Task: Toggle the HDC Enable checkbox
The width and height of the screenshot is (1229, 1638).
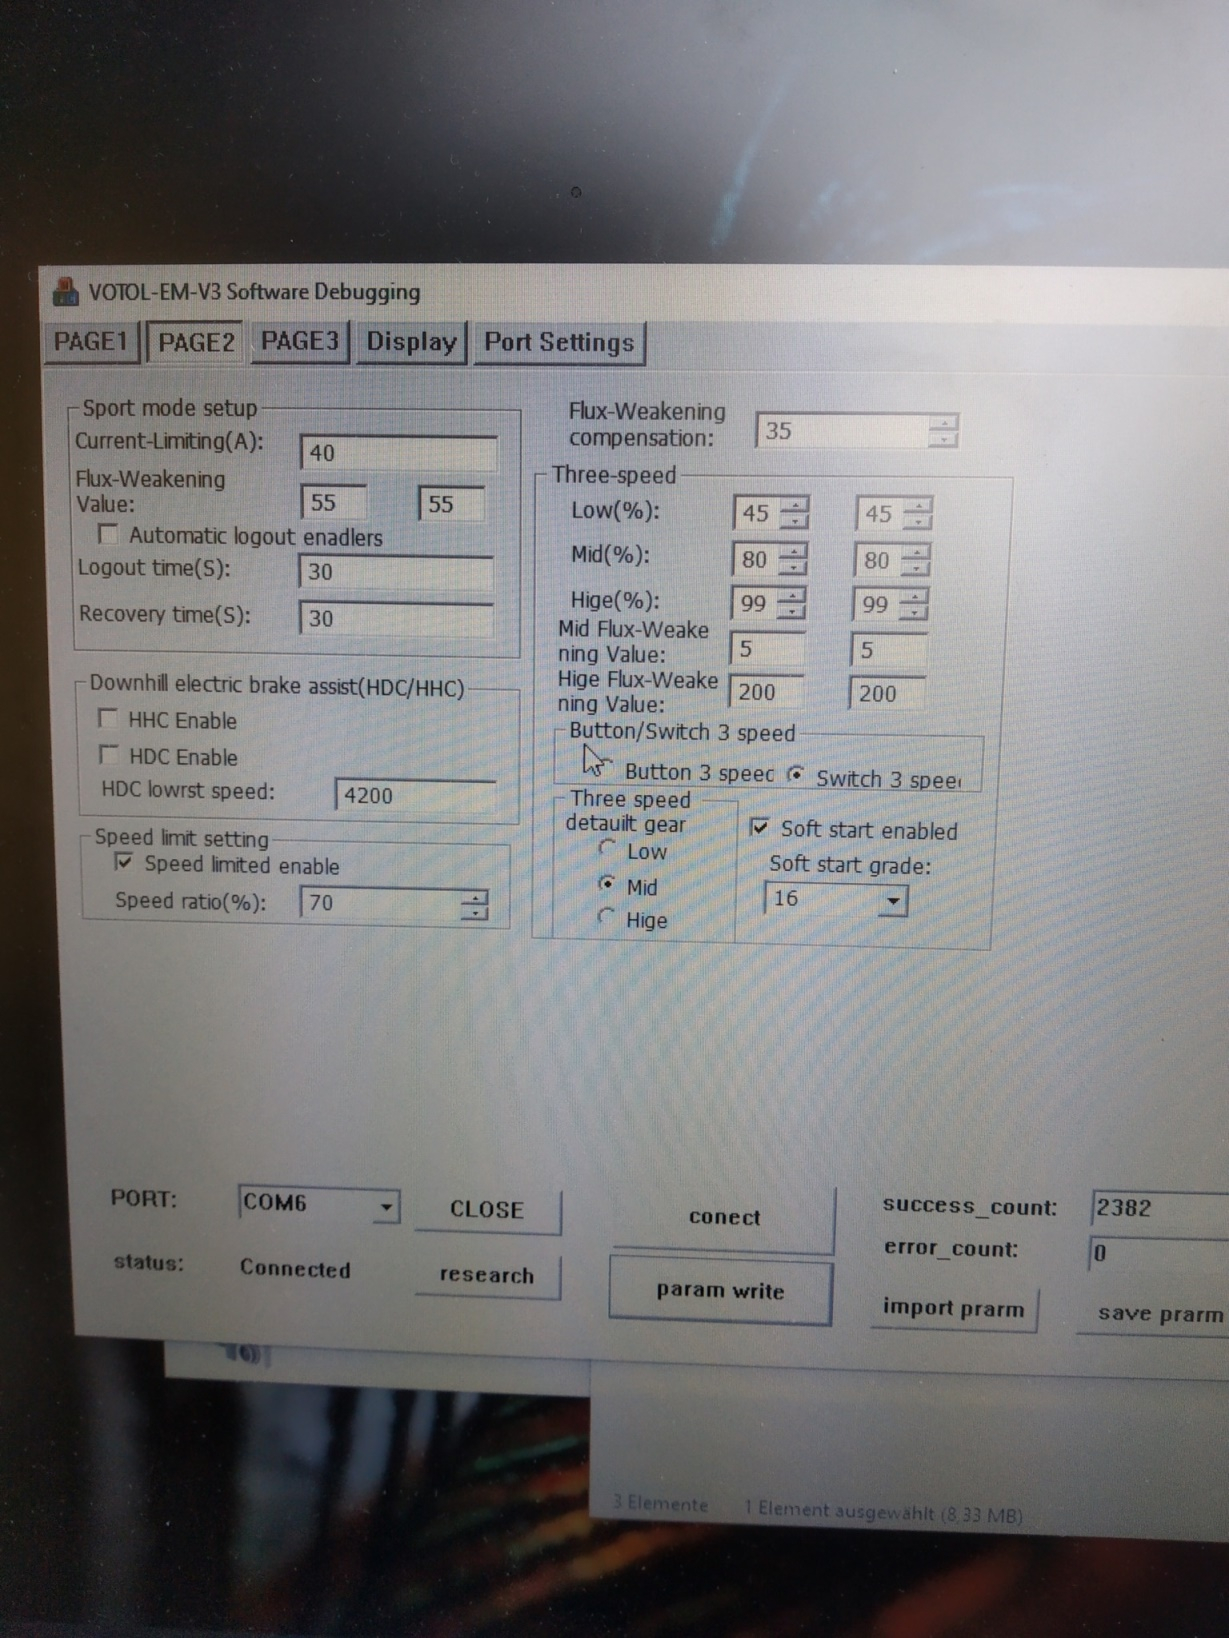Action: pyautogui.click(x=108, y=754)
